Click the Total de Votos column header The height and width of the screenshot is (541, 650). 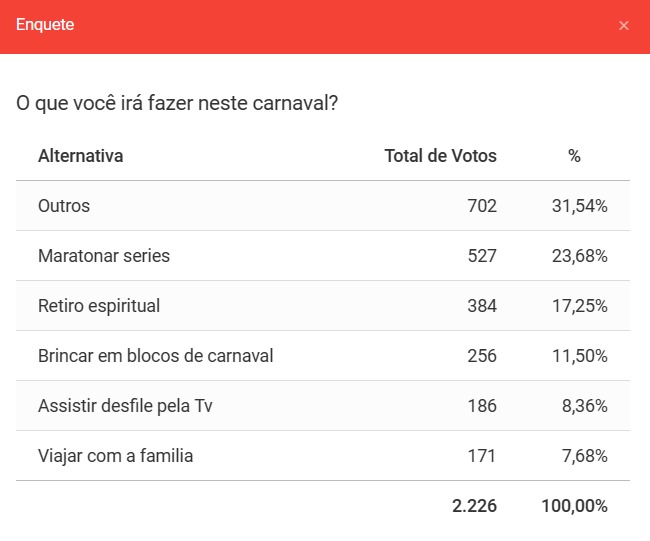pyautogui.click(x=440, y=156)
